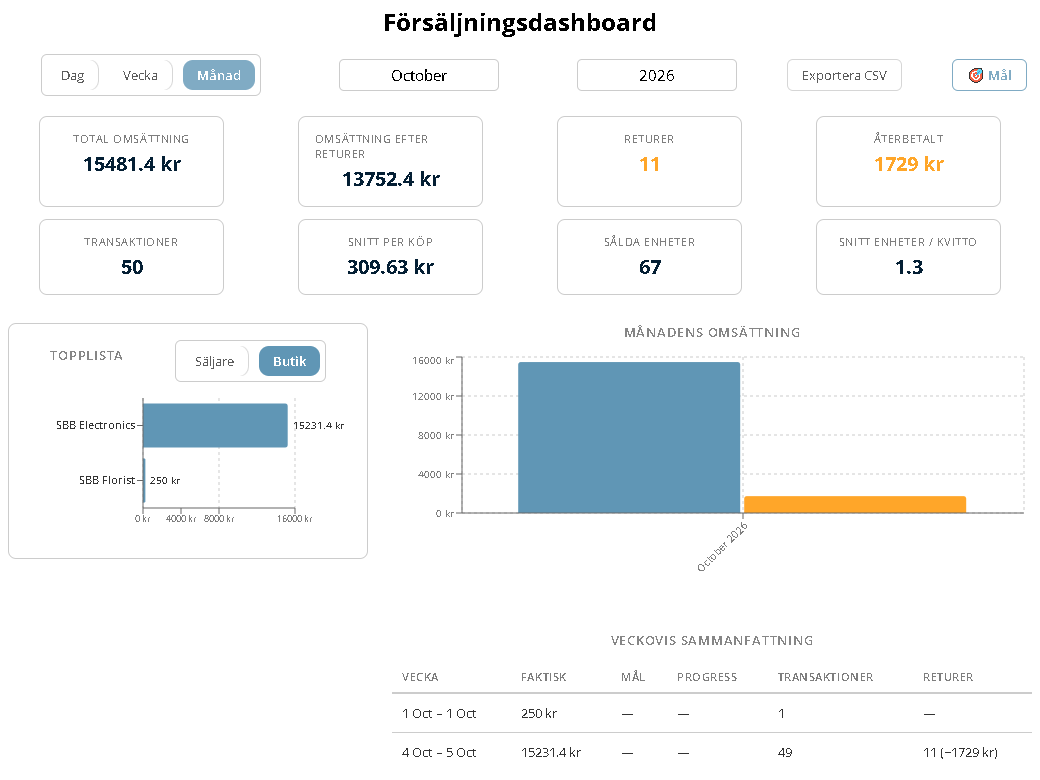1040x780 pixels.
Task: Click the SBB Florist bar in topplista
Action: [145, 480]
